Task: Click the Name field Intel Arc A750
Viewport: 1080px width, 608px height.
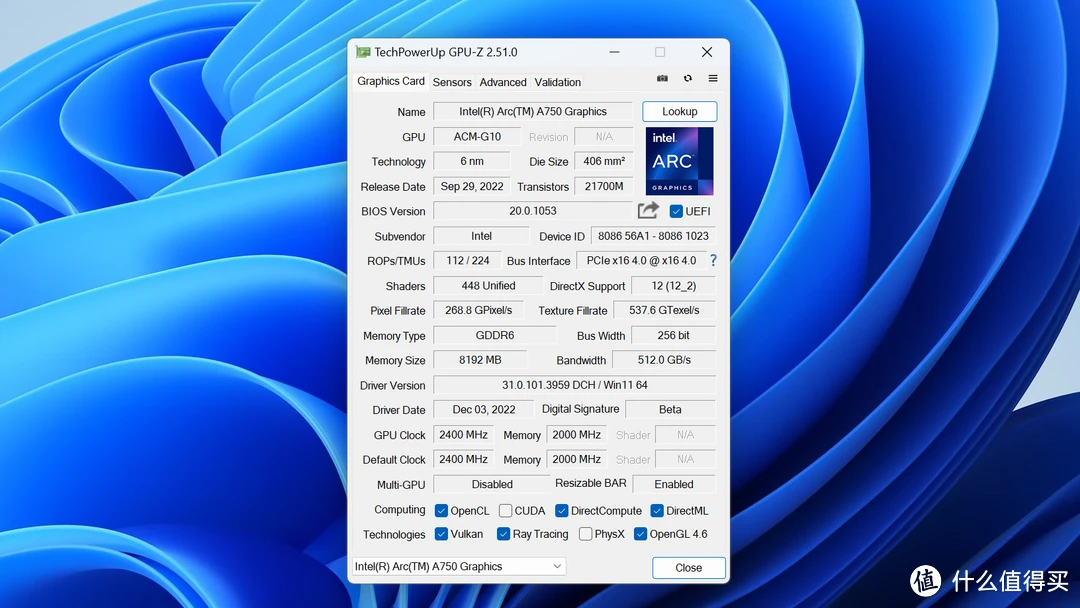Action: (x=533, y=112)
